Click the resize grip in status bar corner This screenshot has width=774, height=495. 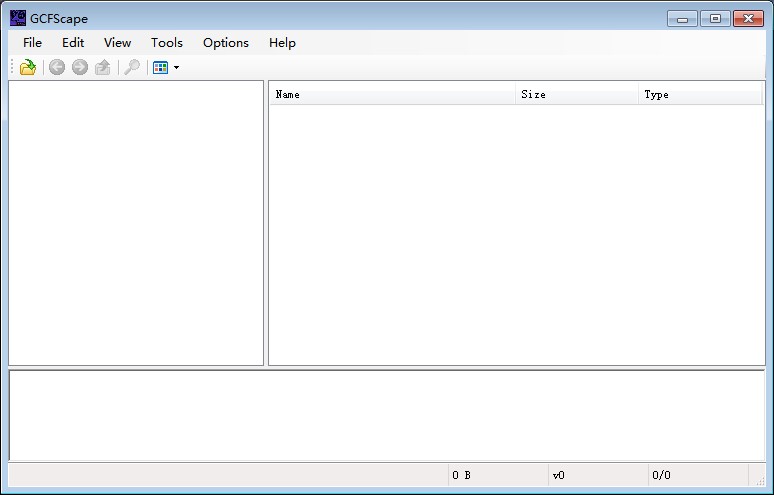click(760, 481)
